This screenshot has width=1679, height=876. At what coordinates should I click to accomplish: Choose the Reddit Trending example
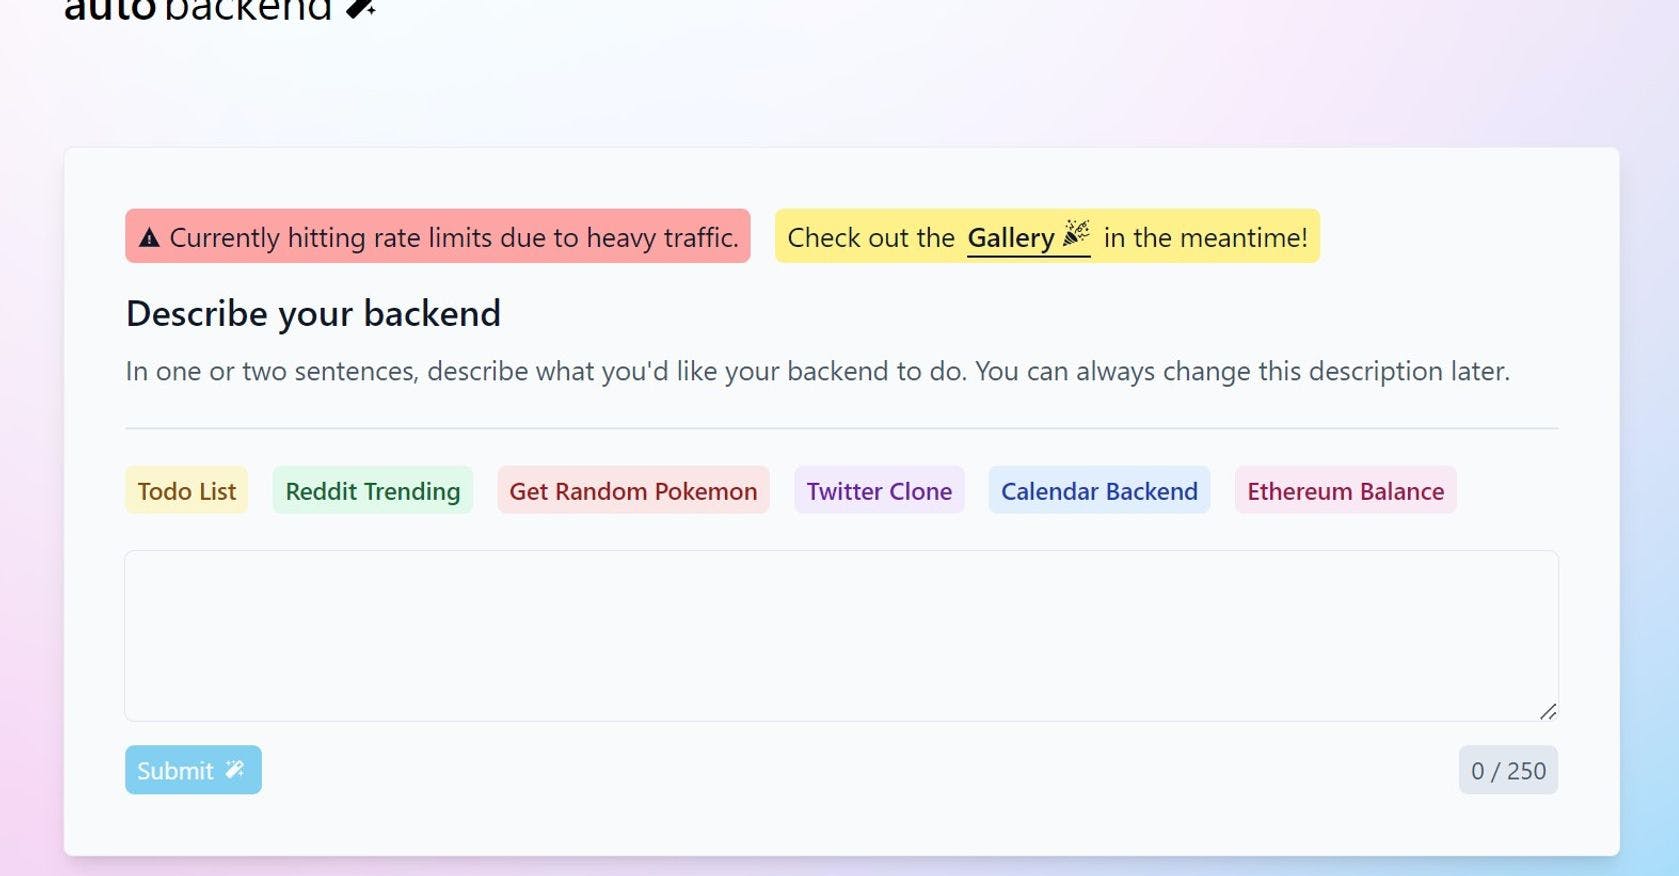372,491
